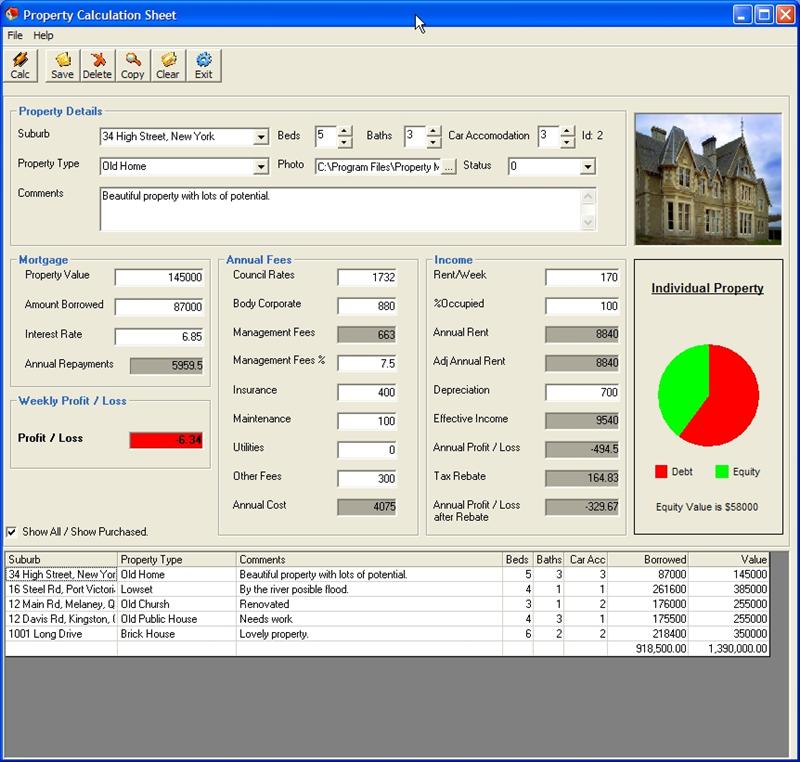Click the Property Value input field
Viewport: 800px width, 762px height.
click(159, 278)
